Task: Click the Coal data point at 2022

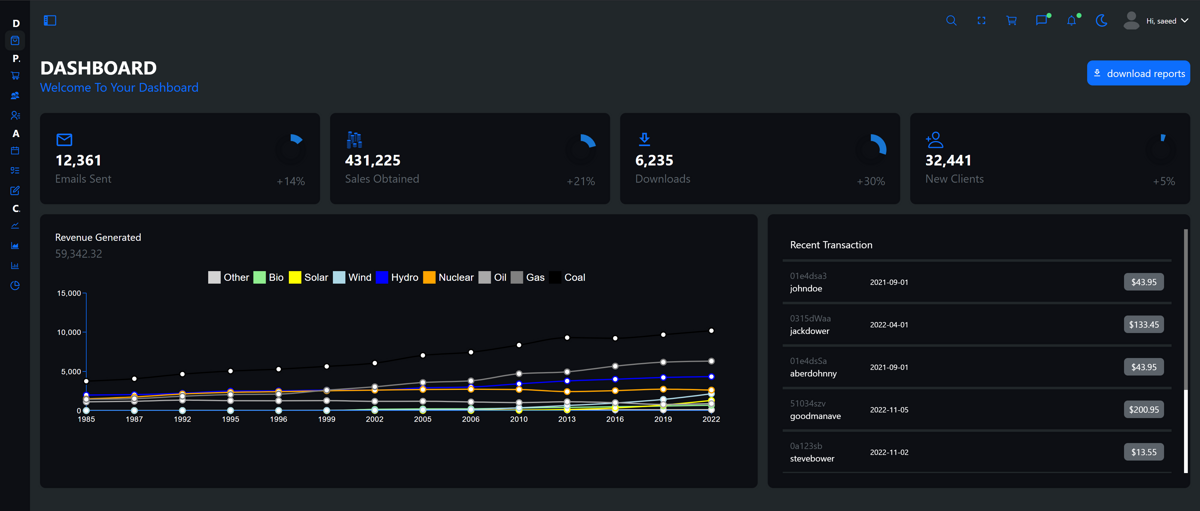Action: coord(711,330)
